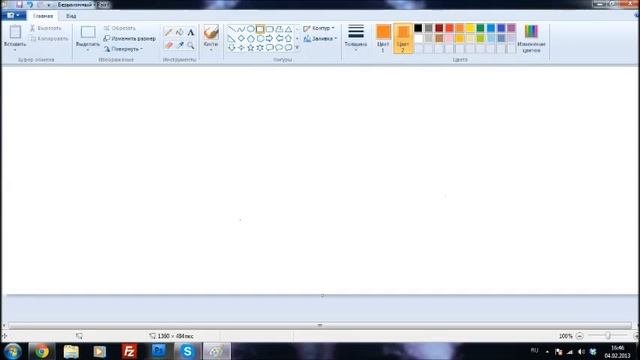
Task: Select the Magnifier tool
Action: click(x=191, y=45)
